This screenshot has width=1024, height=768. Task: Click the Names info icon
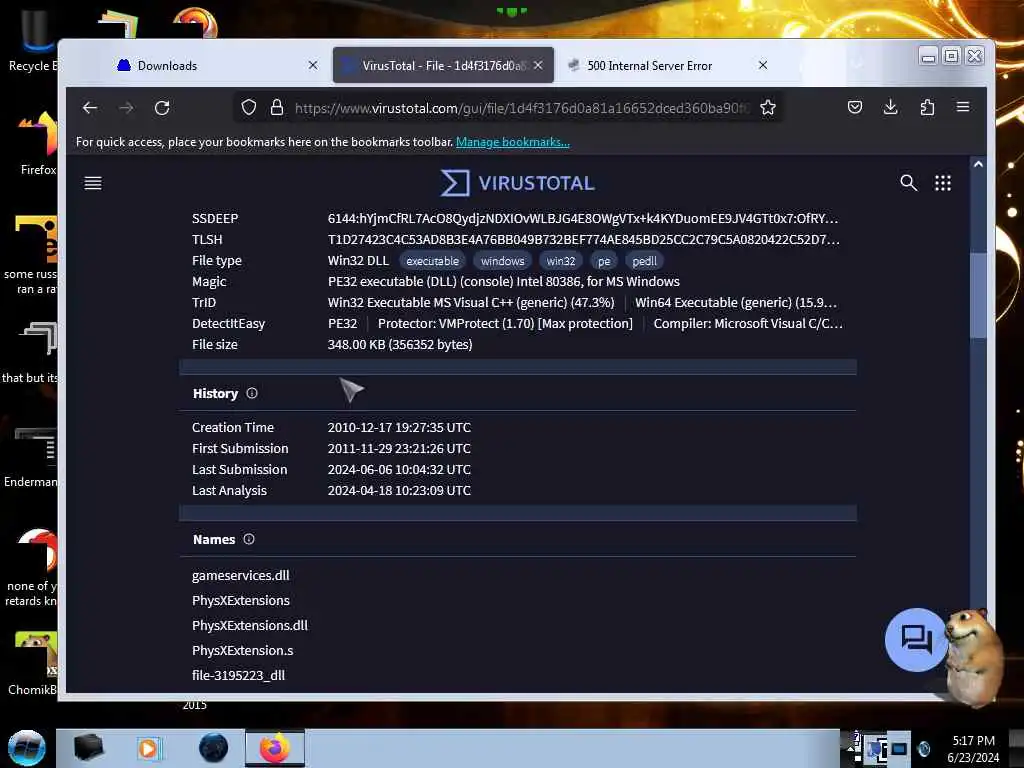(x=249, y=539)
